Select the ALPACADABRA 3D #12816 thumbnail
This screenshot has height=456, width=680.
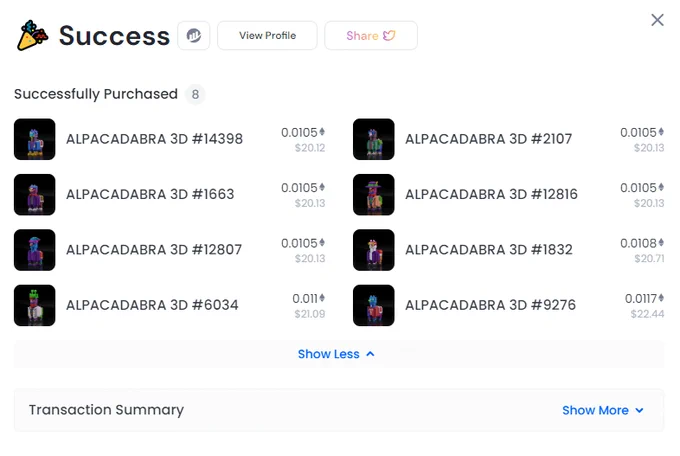coord(374,195)
